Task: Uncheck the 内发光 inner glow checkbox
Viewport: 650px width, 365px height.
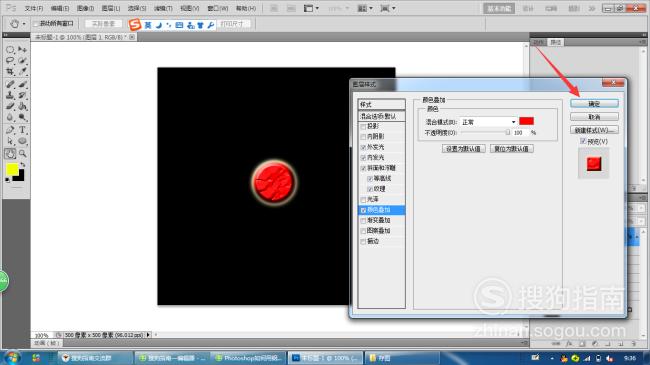Action: [x=363, y=158]
